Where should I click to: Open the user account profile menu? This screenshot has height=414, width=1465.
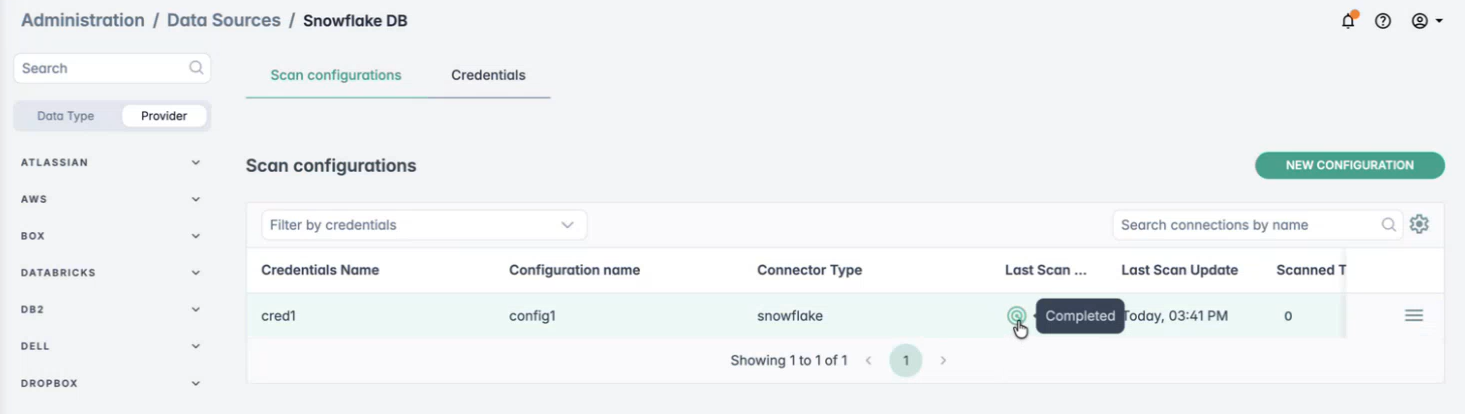(x=1426, y=21)
